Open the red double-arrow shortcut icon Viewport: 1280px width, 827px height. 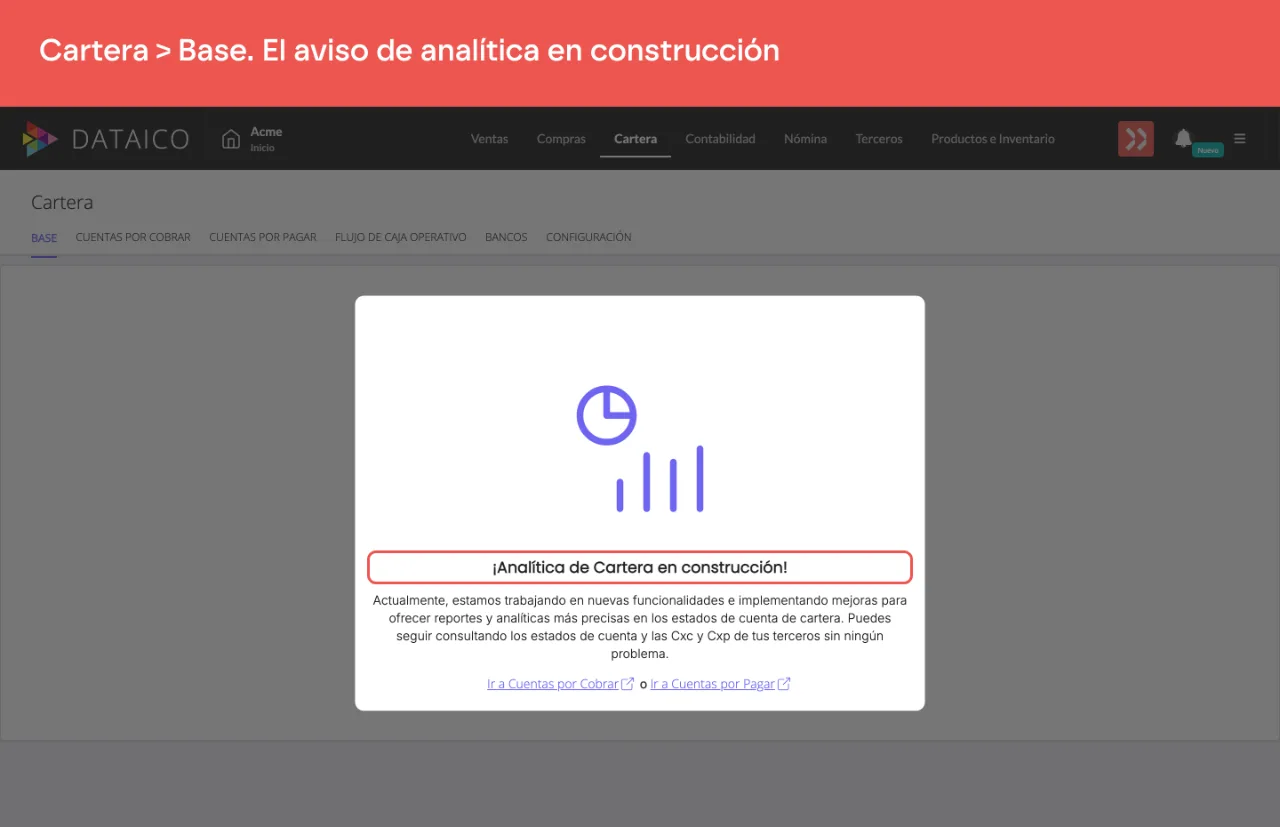[1136, 139]
